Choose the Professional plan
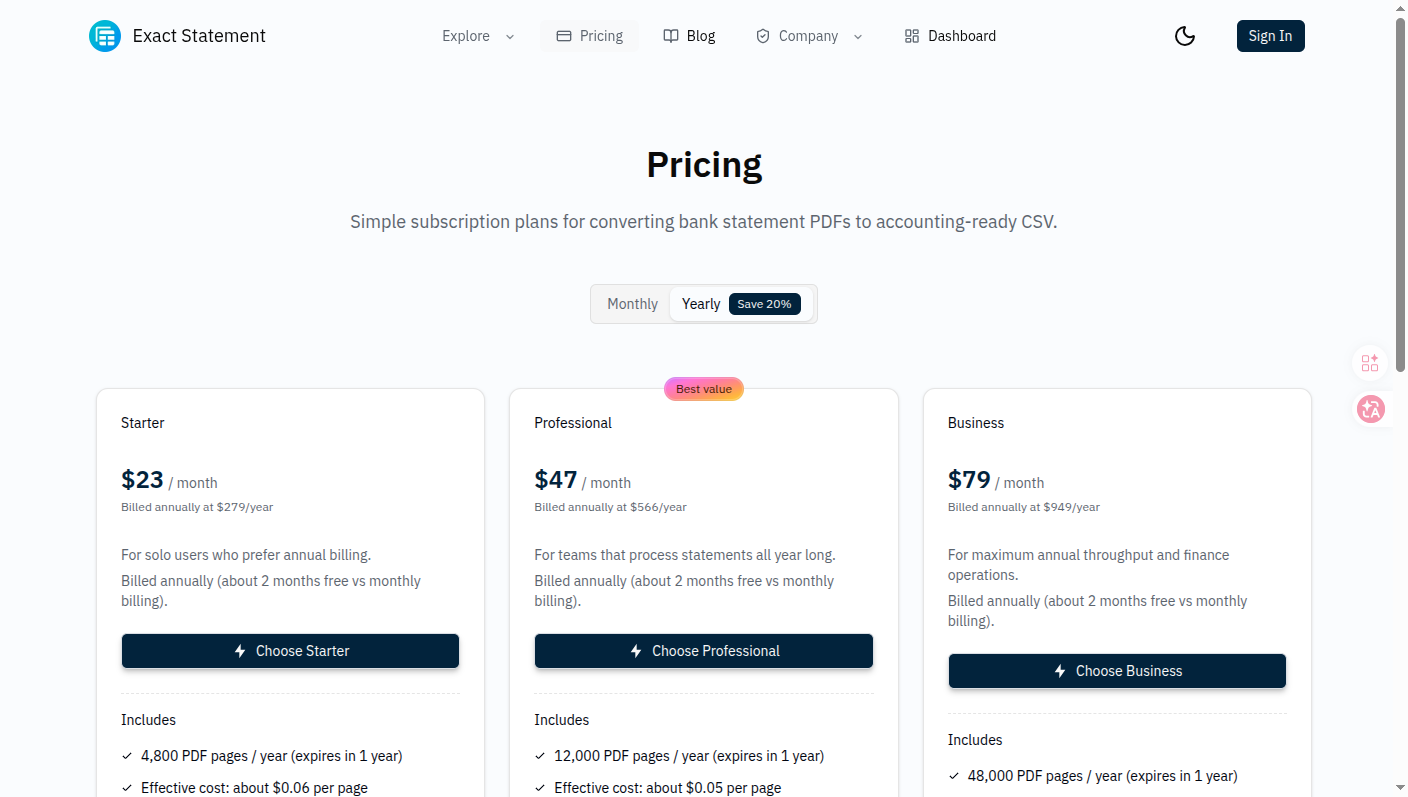 703,651
